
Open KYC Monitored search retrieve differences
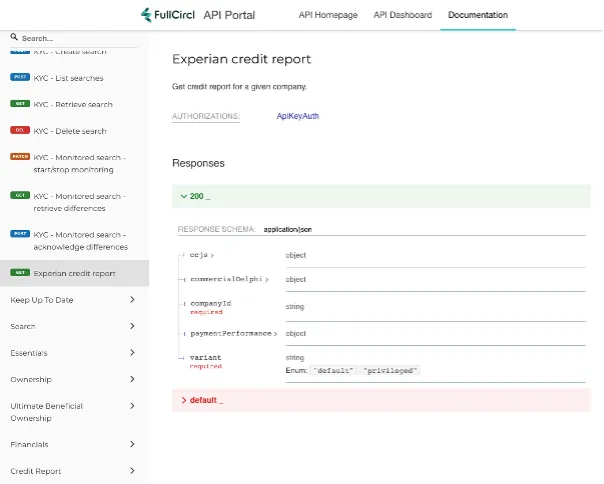click(x=74, y=202)
